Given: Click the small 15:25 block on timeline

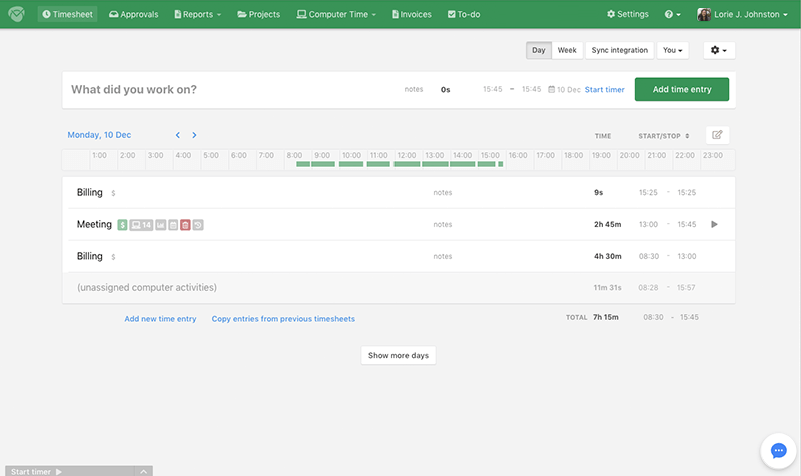Looking at the screenshot, I should pyautogui.click(x=501, y=164).
